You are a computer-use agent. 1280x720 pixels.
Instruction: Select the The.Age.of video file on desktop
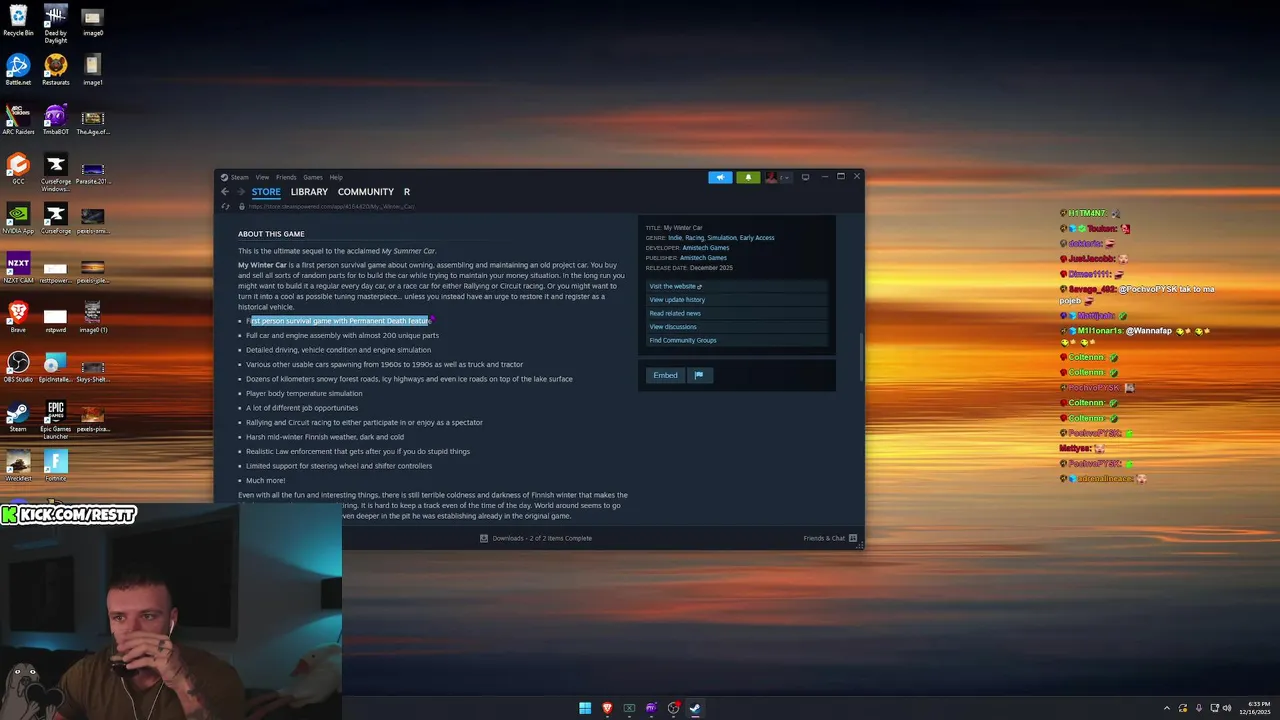point(92,120)
